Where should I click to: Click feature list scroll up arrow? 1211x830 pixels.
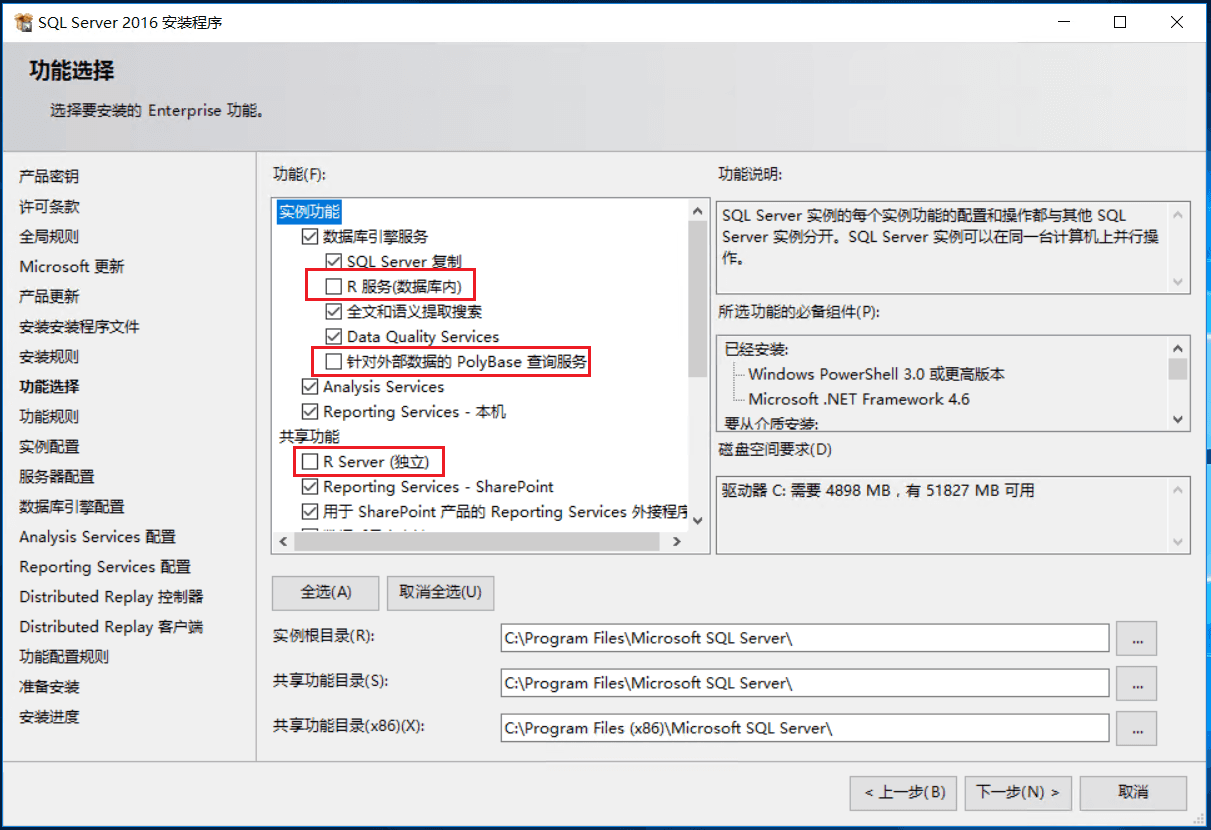pyautogui.click(x=697, y=211)
